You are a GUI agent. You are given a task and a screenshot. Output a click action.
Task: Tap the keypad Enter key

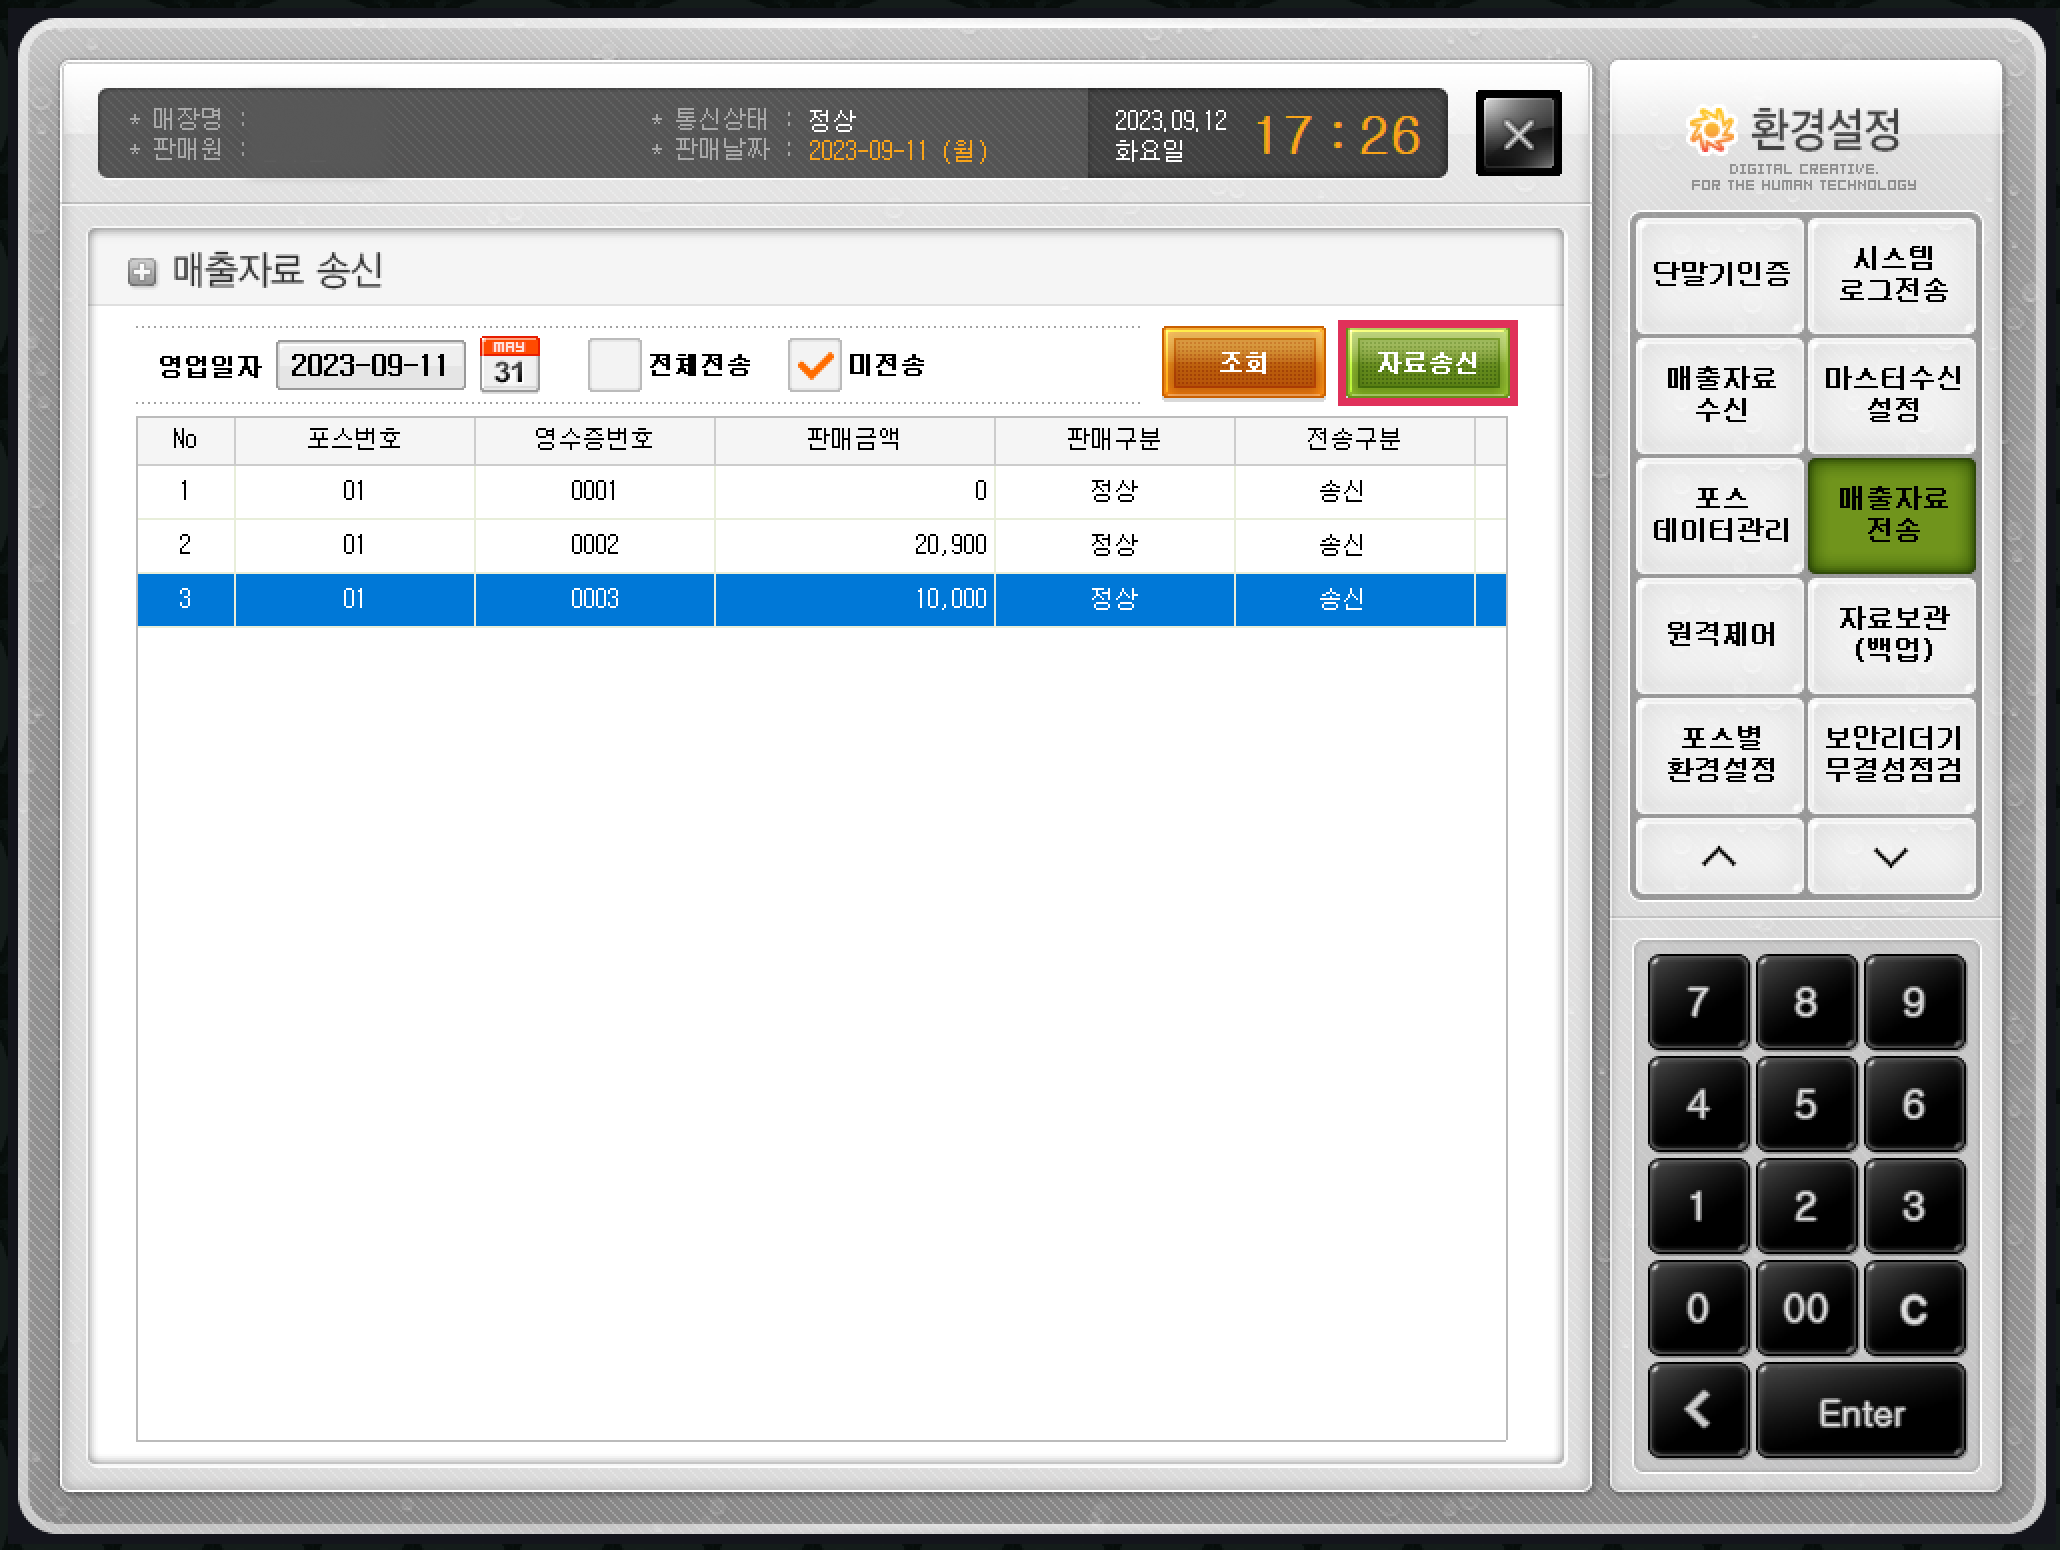point(1861,1410)
